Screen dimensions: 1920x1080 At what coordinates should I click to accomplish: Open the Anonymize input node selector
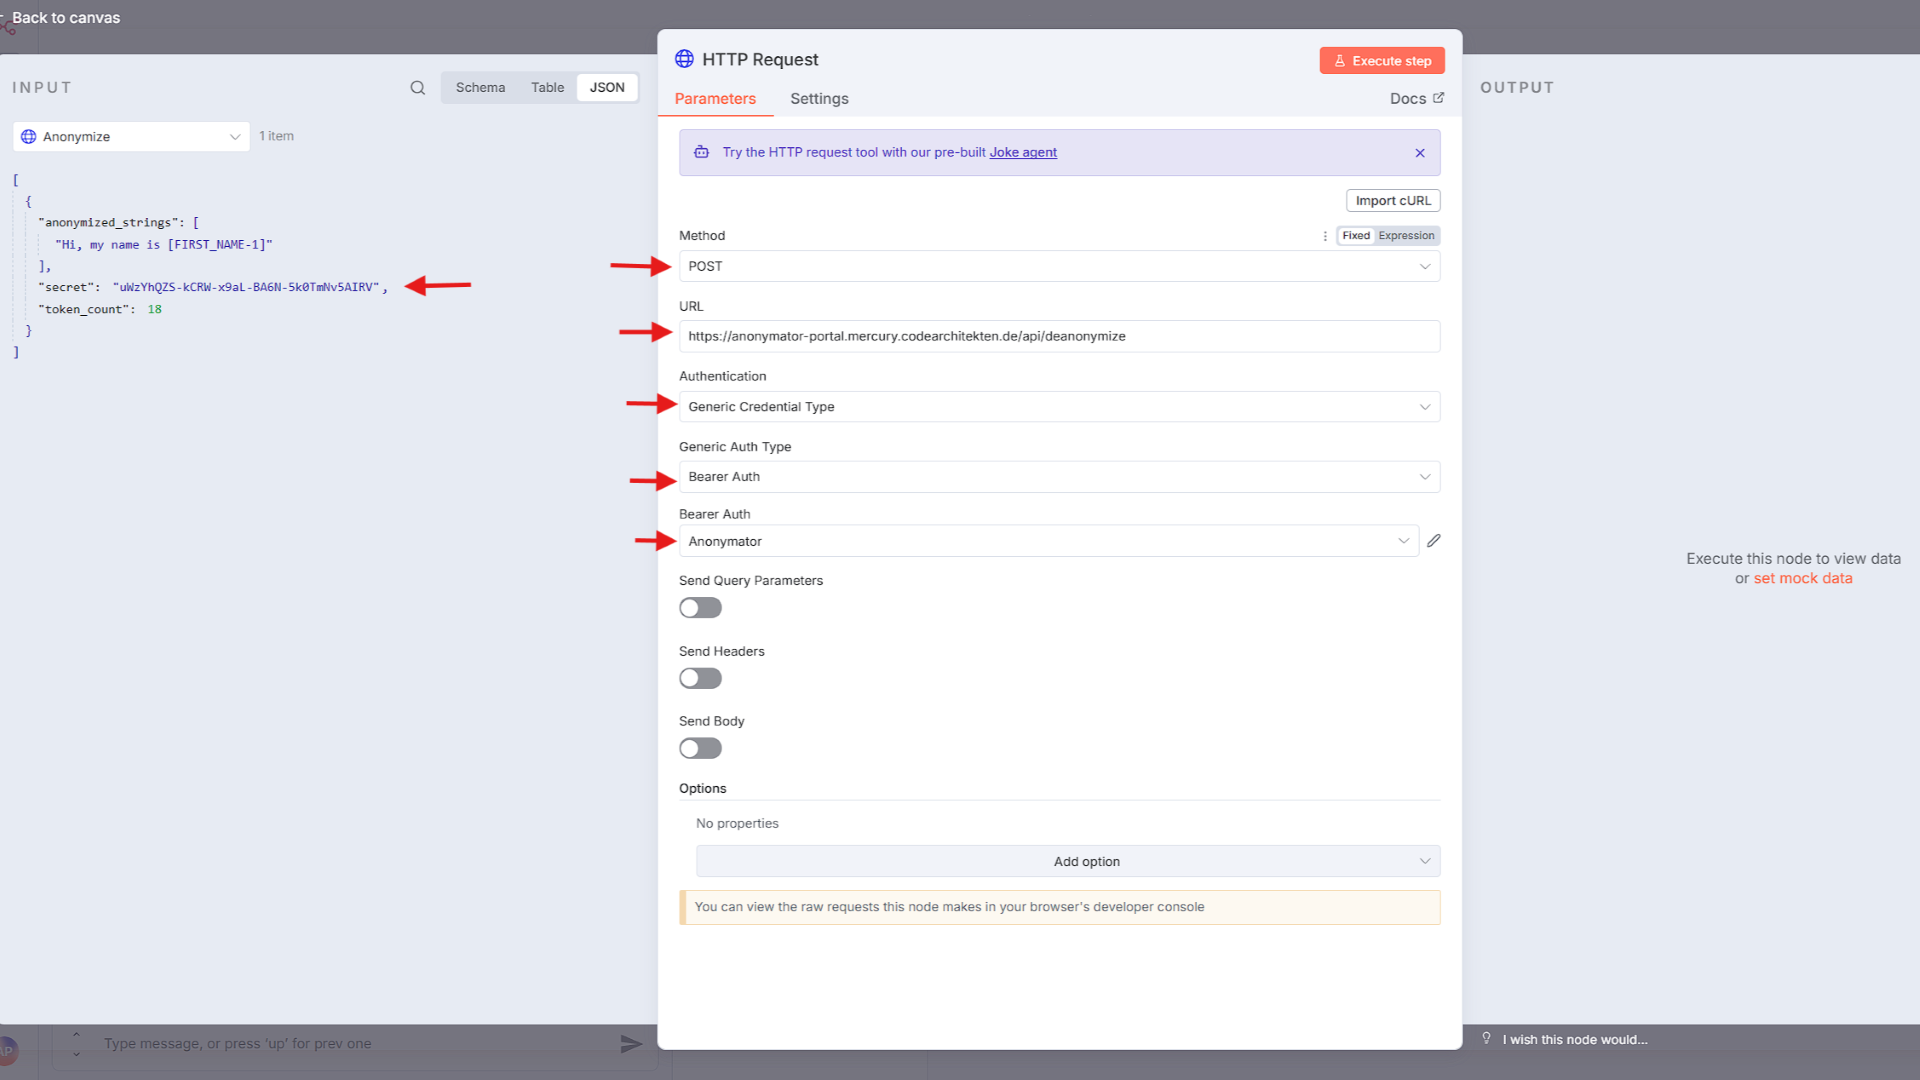pos(130,136)
